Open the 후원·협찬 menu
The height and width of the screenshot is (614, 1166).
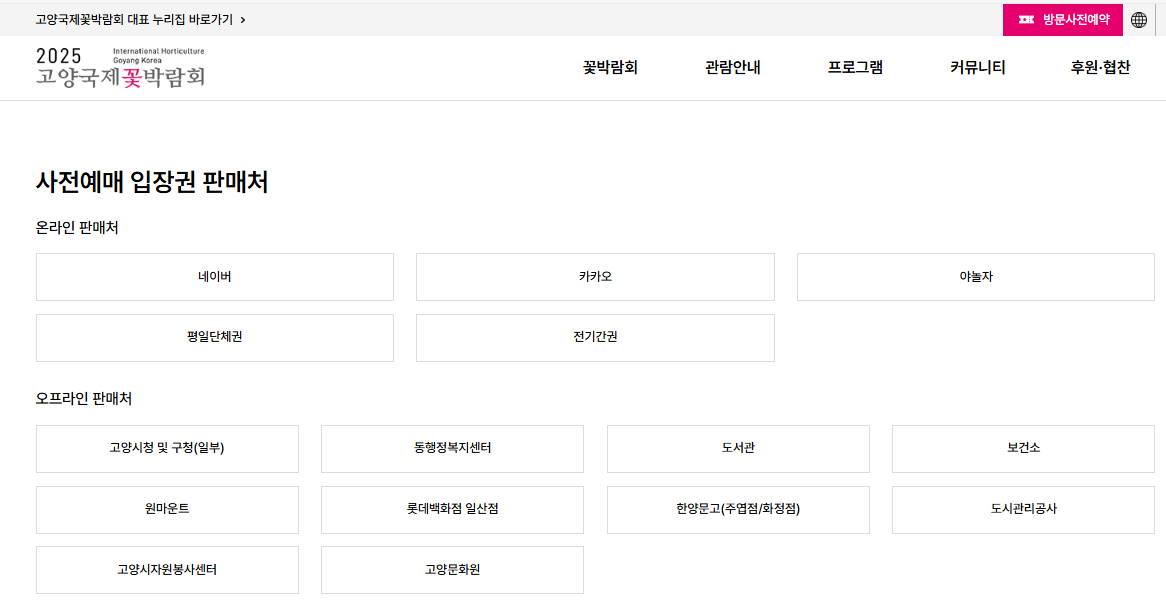tap(1098, 67)
